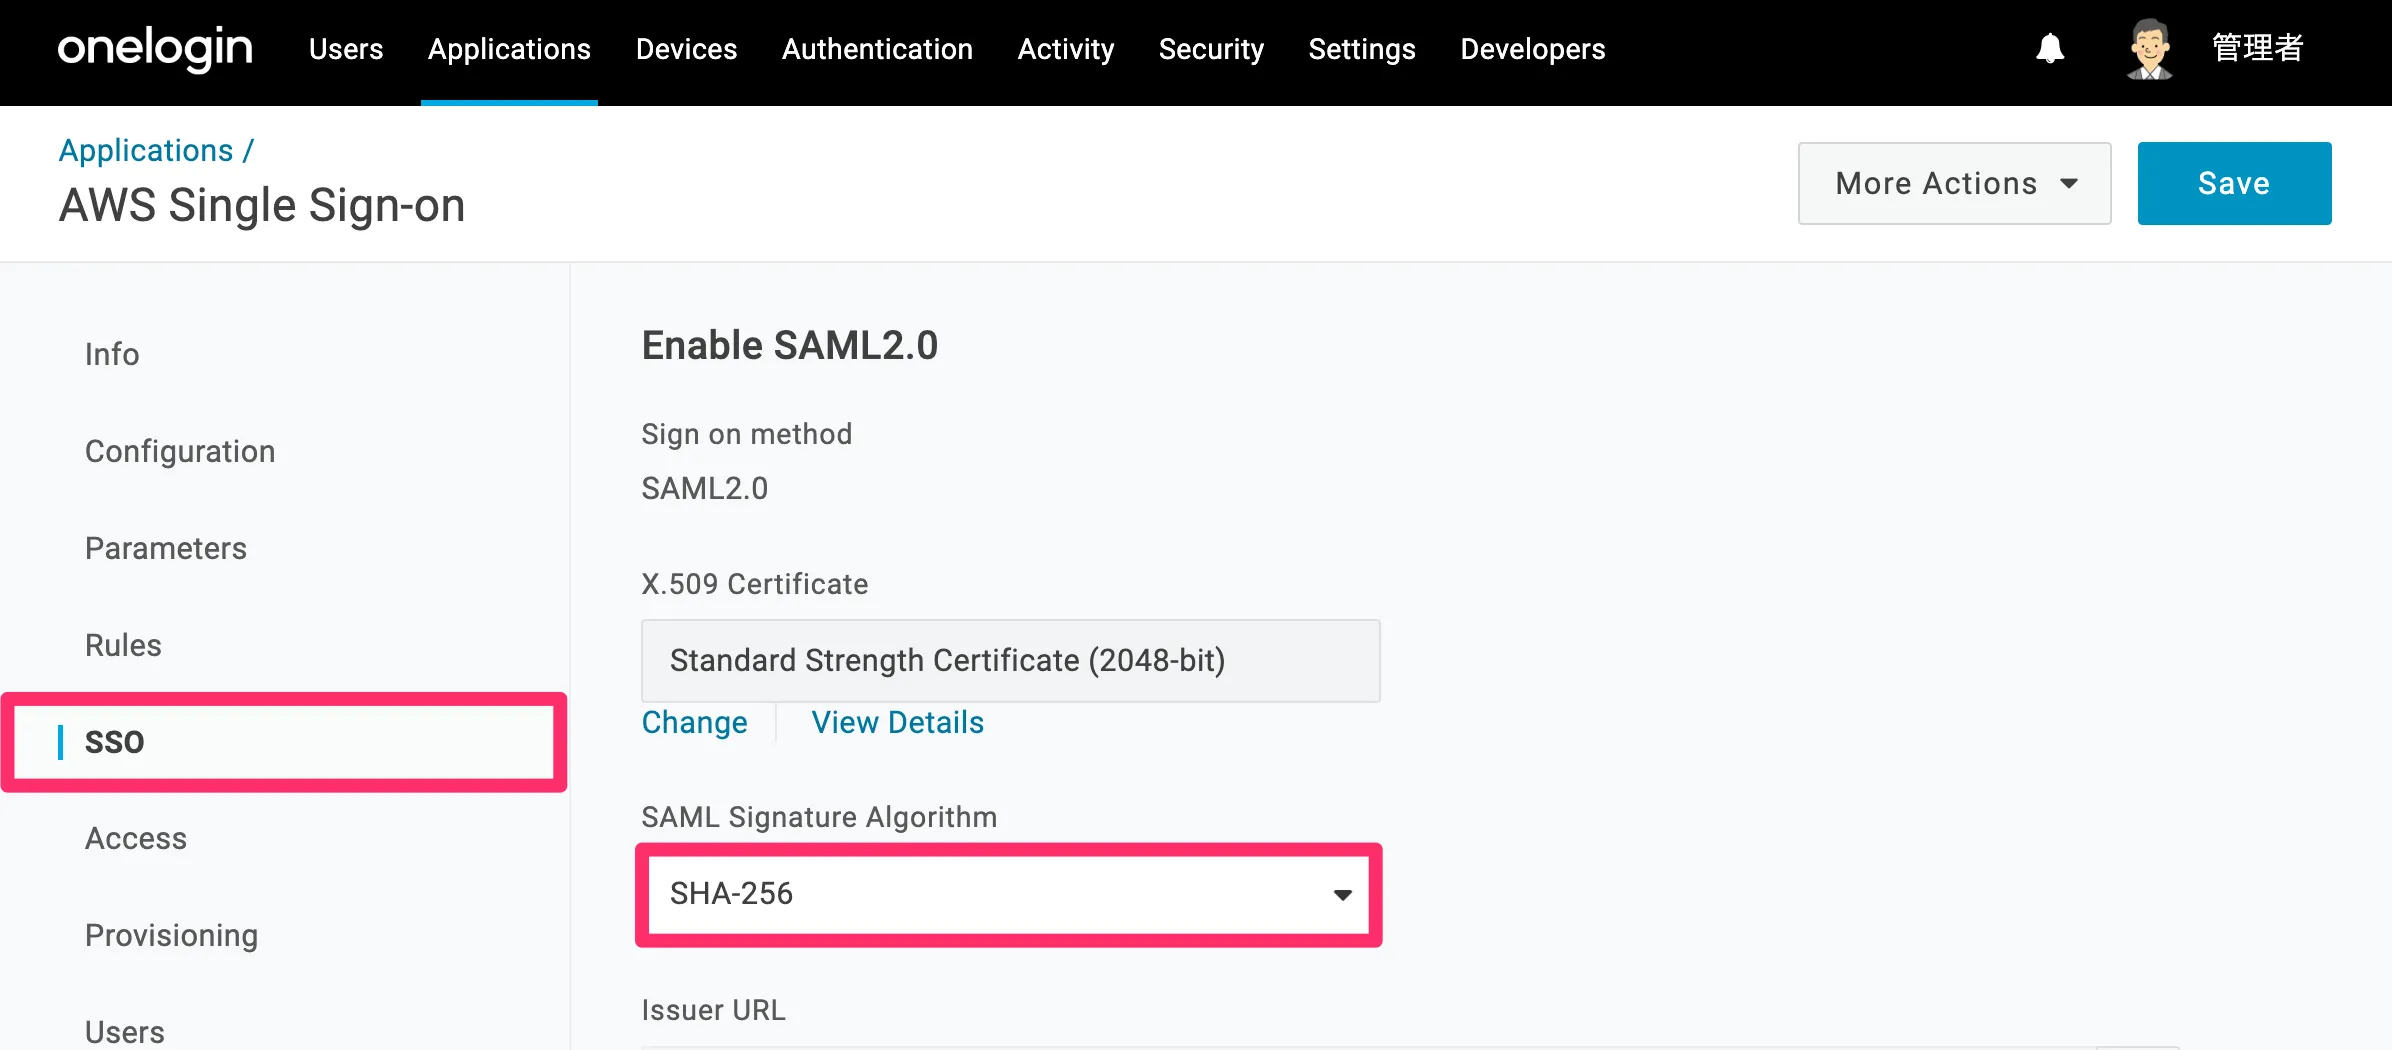Switch to the Parameters side tab

pos(166,548)
